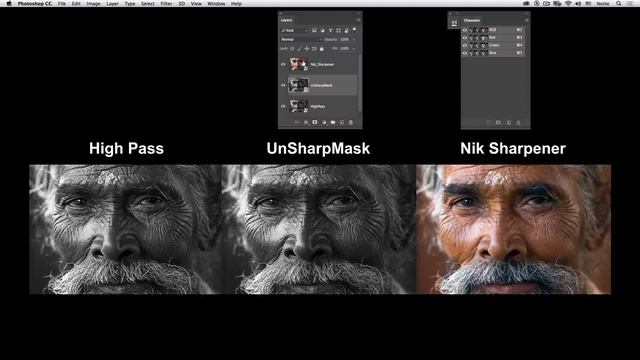Open the Layer menu
The height and width of the screenshot is (360, 640).
coord(112,4)
